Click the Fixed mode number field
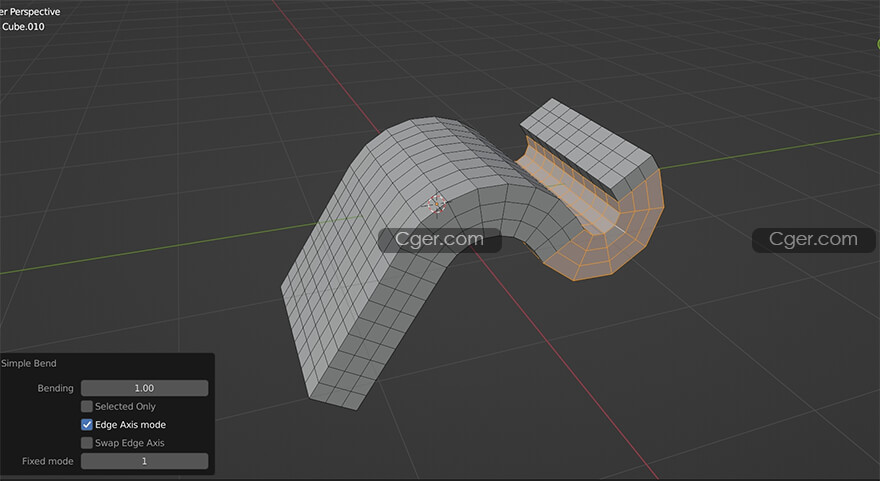 point(144,461)
